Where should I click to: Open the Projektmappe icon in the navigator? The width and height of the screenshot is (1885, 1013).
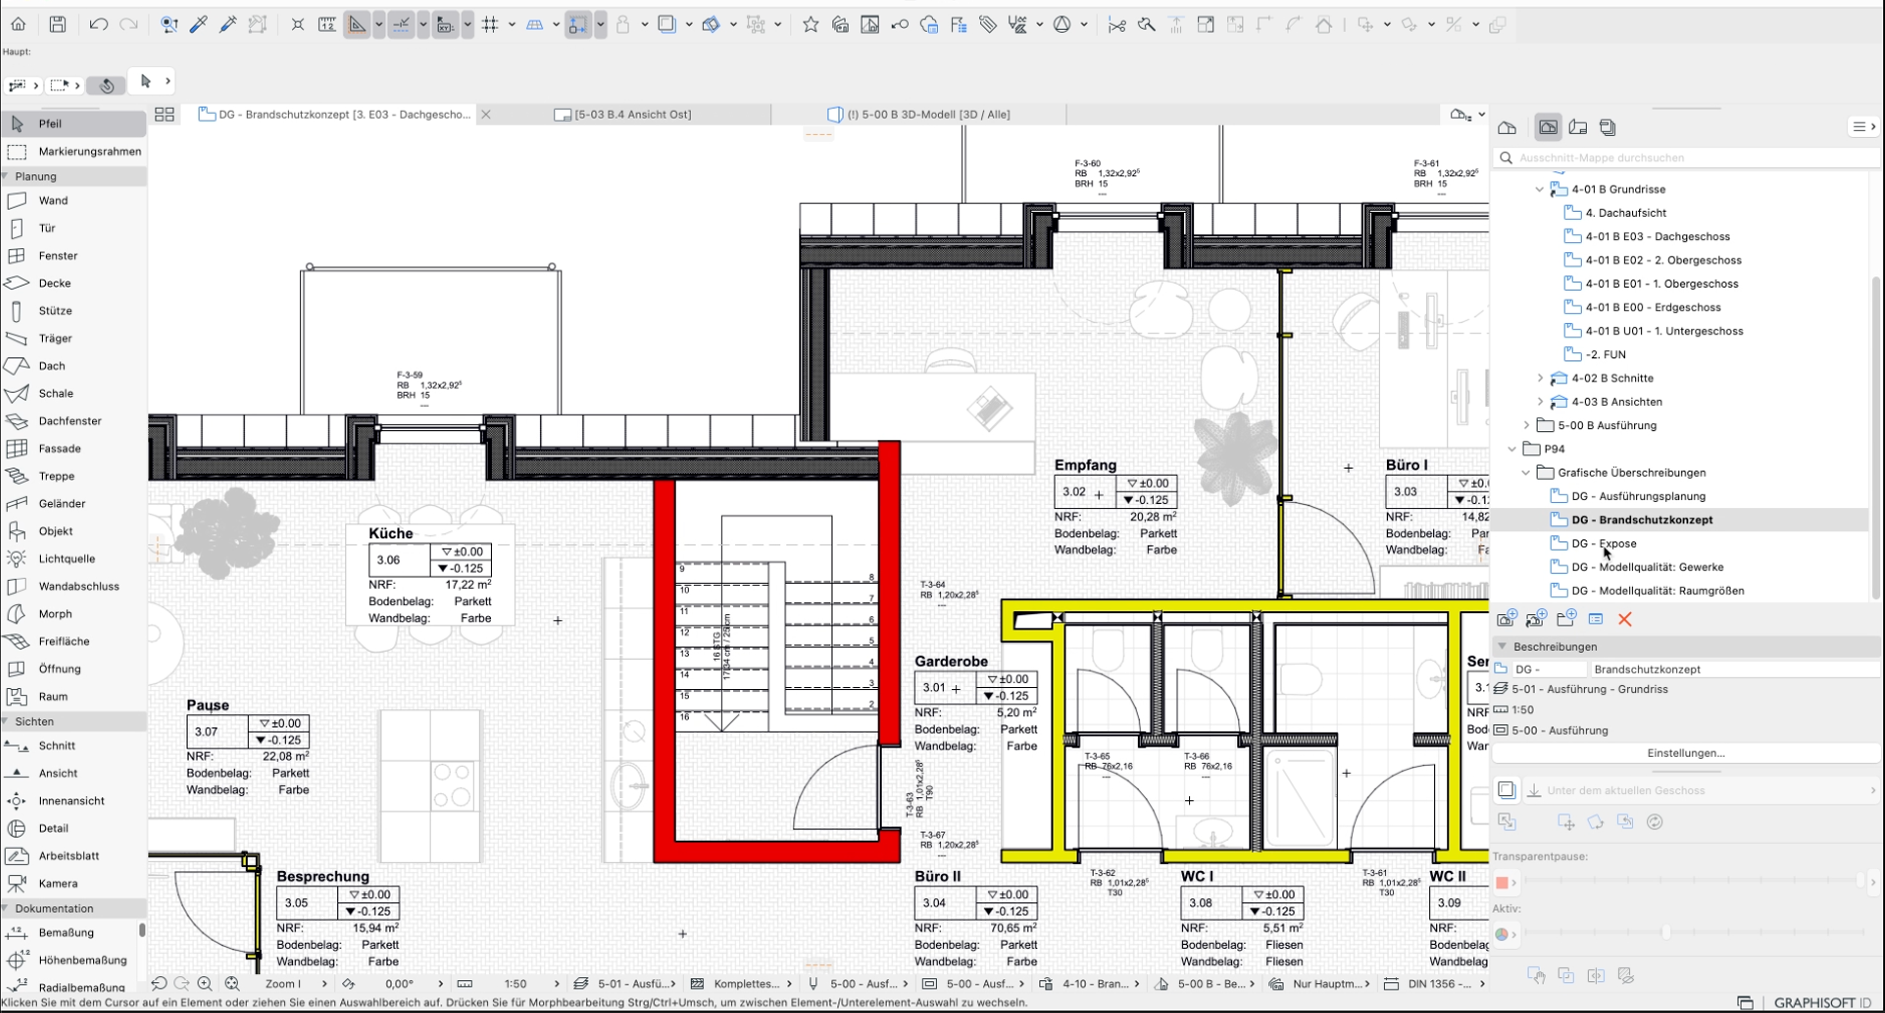tap(1507, 127)
